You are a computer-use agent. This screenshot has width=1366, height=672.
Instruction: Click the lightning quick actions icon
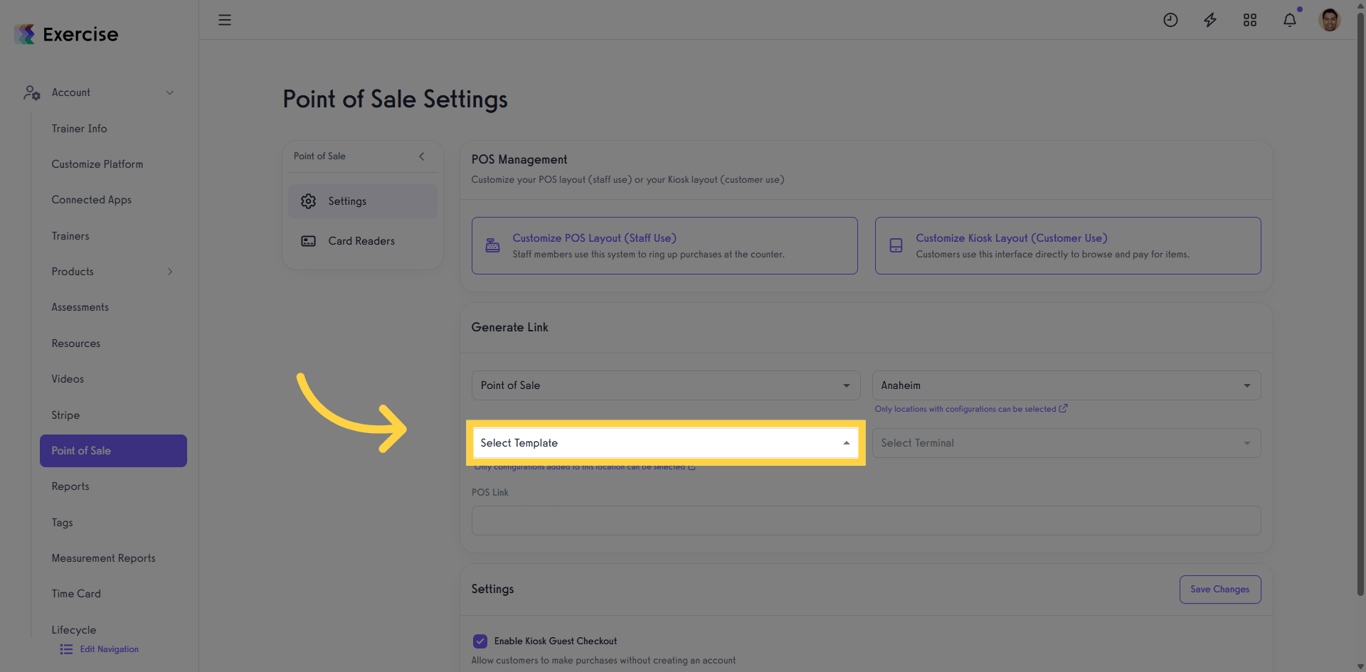click(x=1210, y=19)
